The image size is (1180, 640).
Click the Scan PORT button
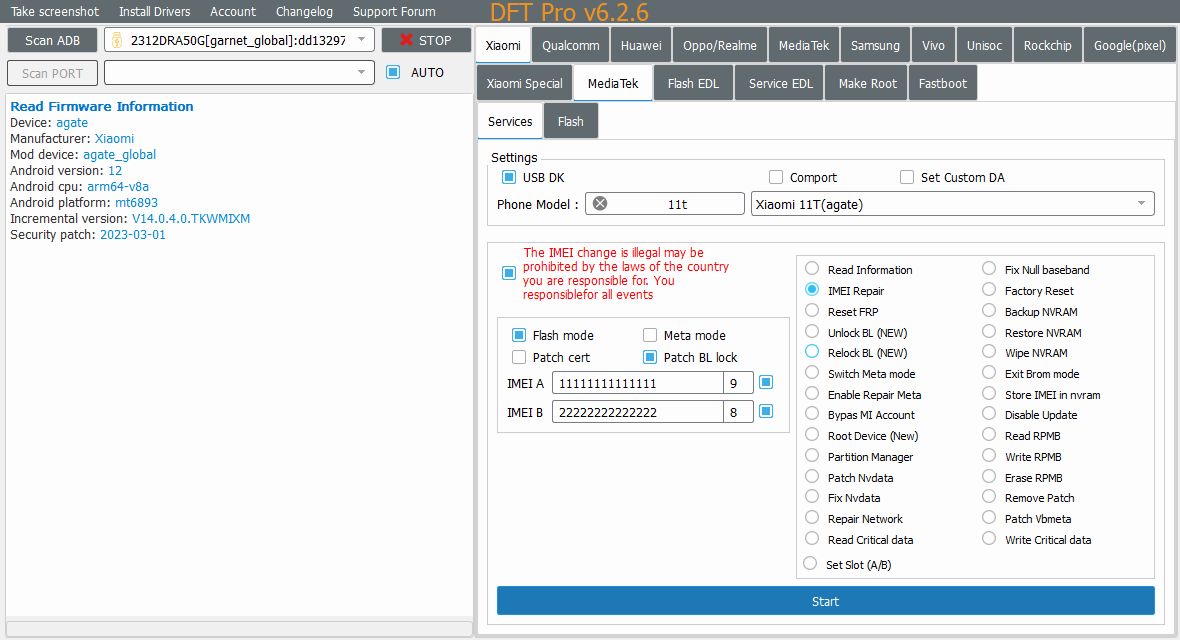(x=52, y=73)
